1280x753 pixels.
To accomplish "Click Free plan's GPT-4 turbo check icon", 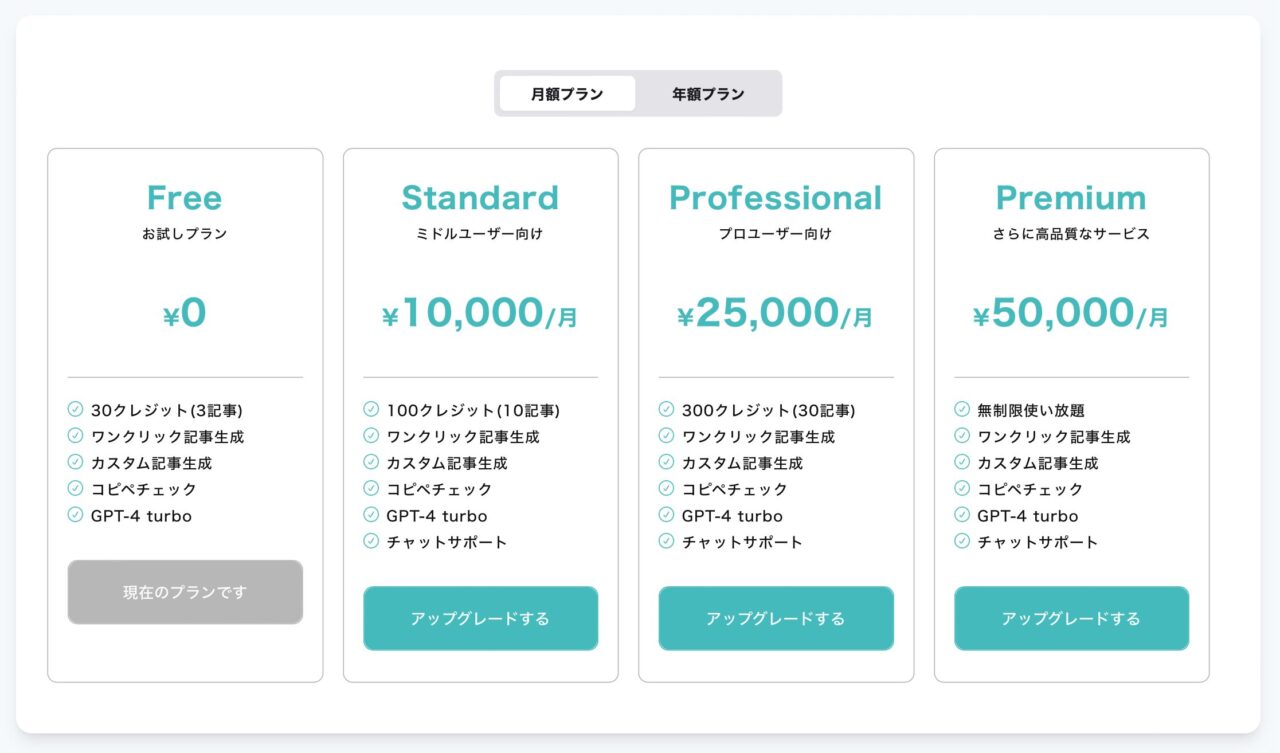I will (x=75, y=515).
